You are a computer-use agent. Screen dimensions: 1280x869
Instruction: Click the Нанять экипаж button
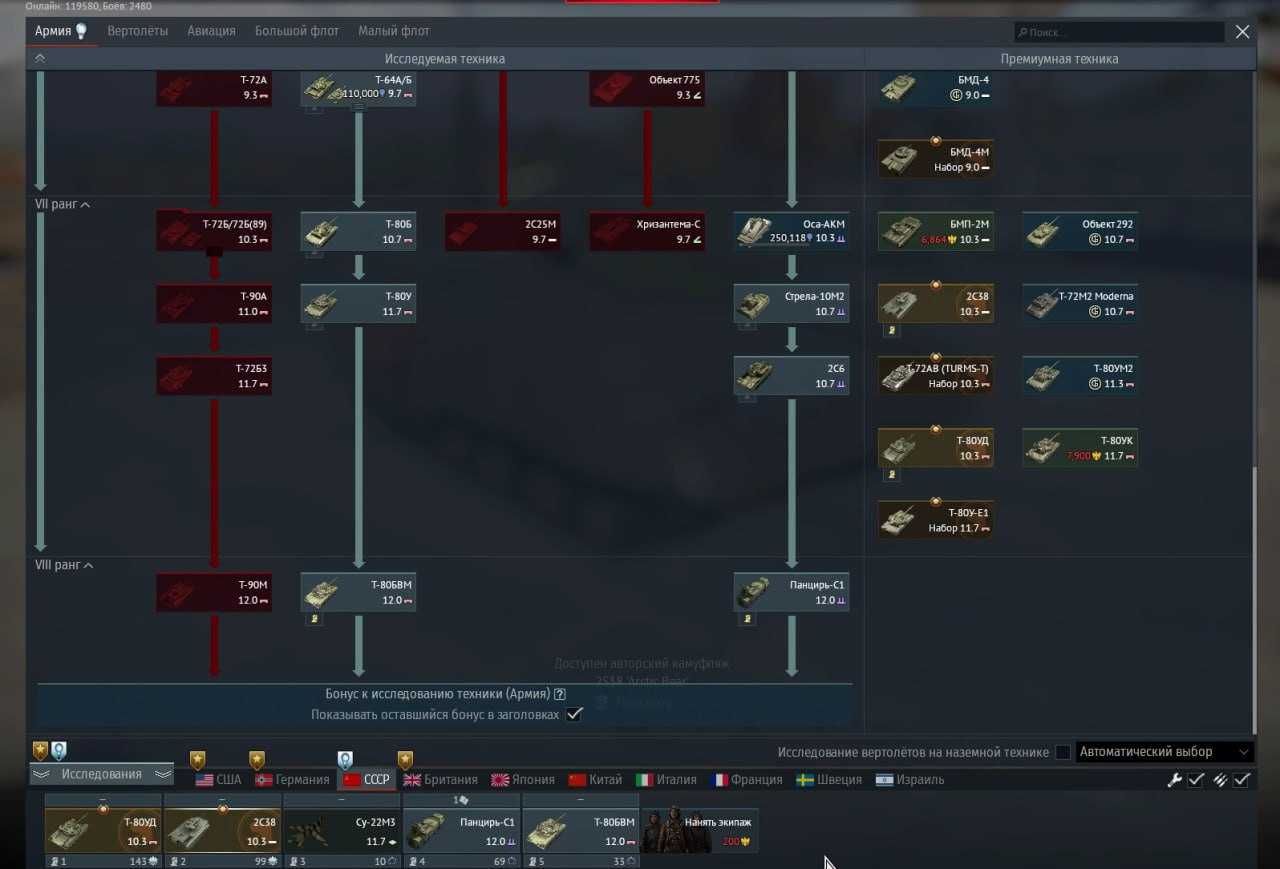[x=700, y=830]
